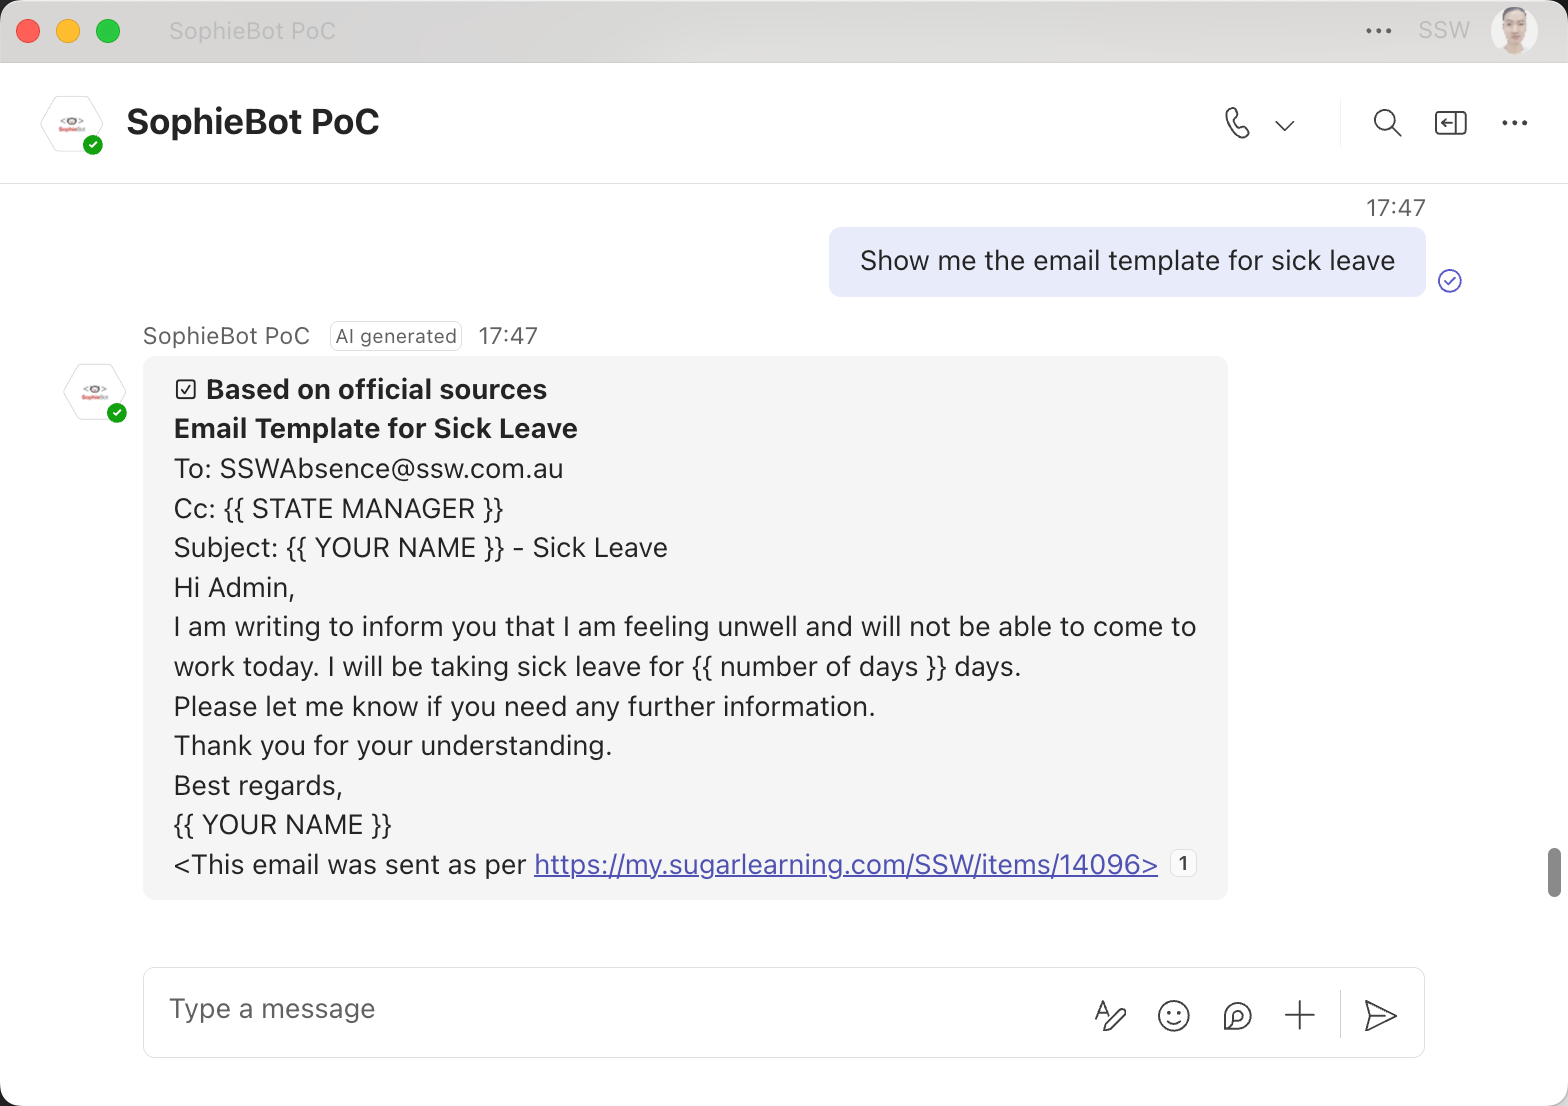The image size is (1568, 1106).
Task: Open title bar settings and more menu
Action: click(1378, 31)
